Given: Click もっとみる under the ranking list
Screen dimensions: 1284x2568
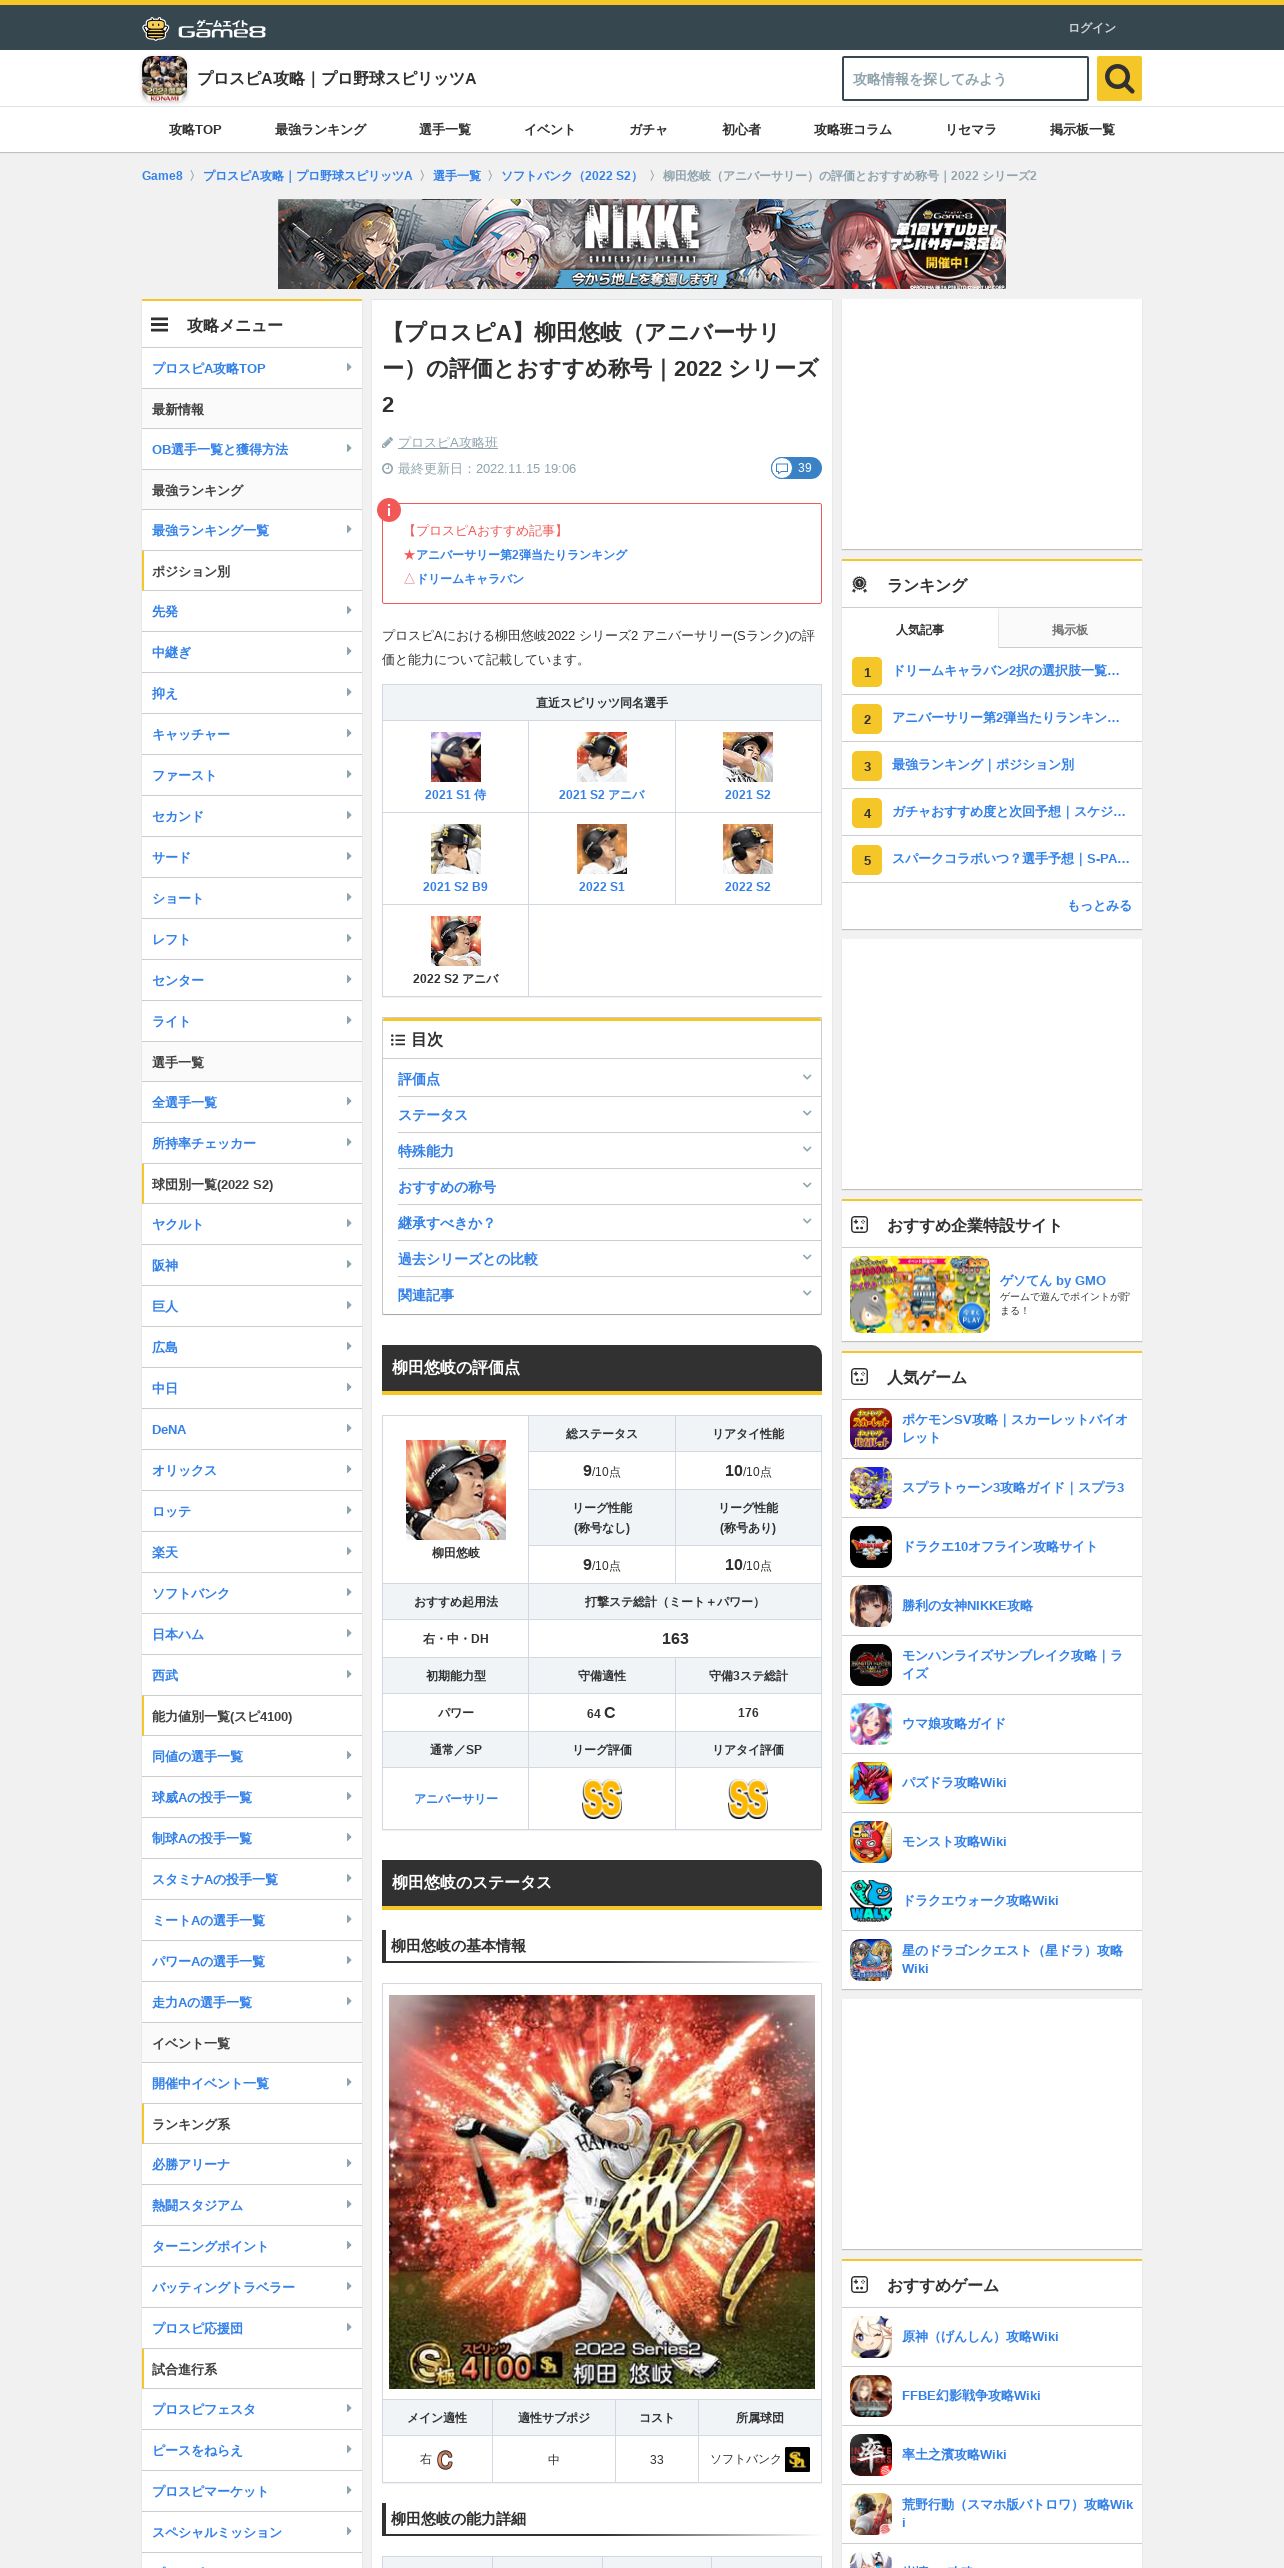Looking at the screenshot, I should point(1099,905).
